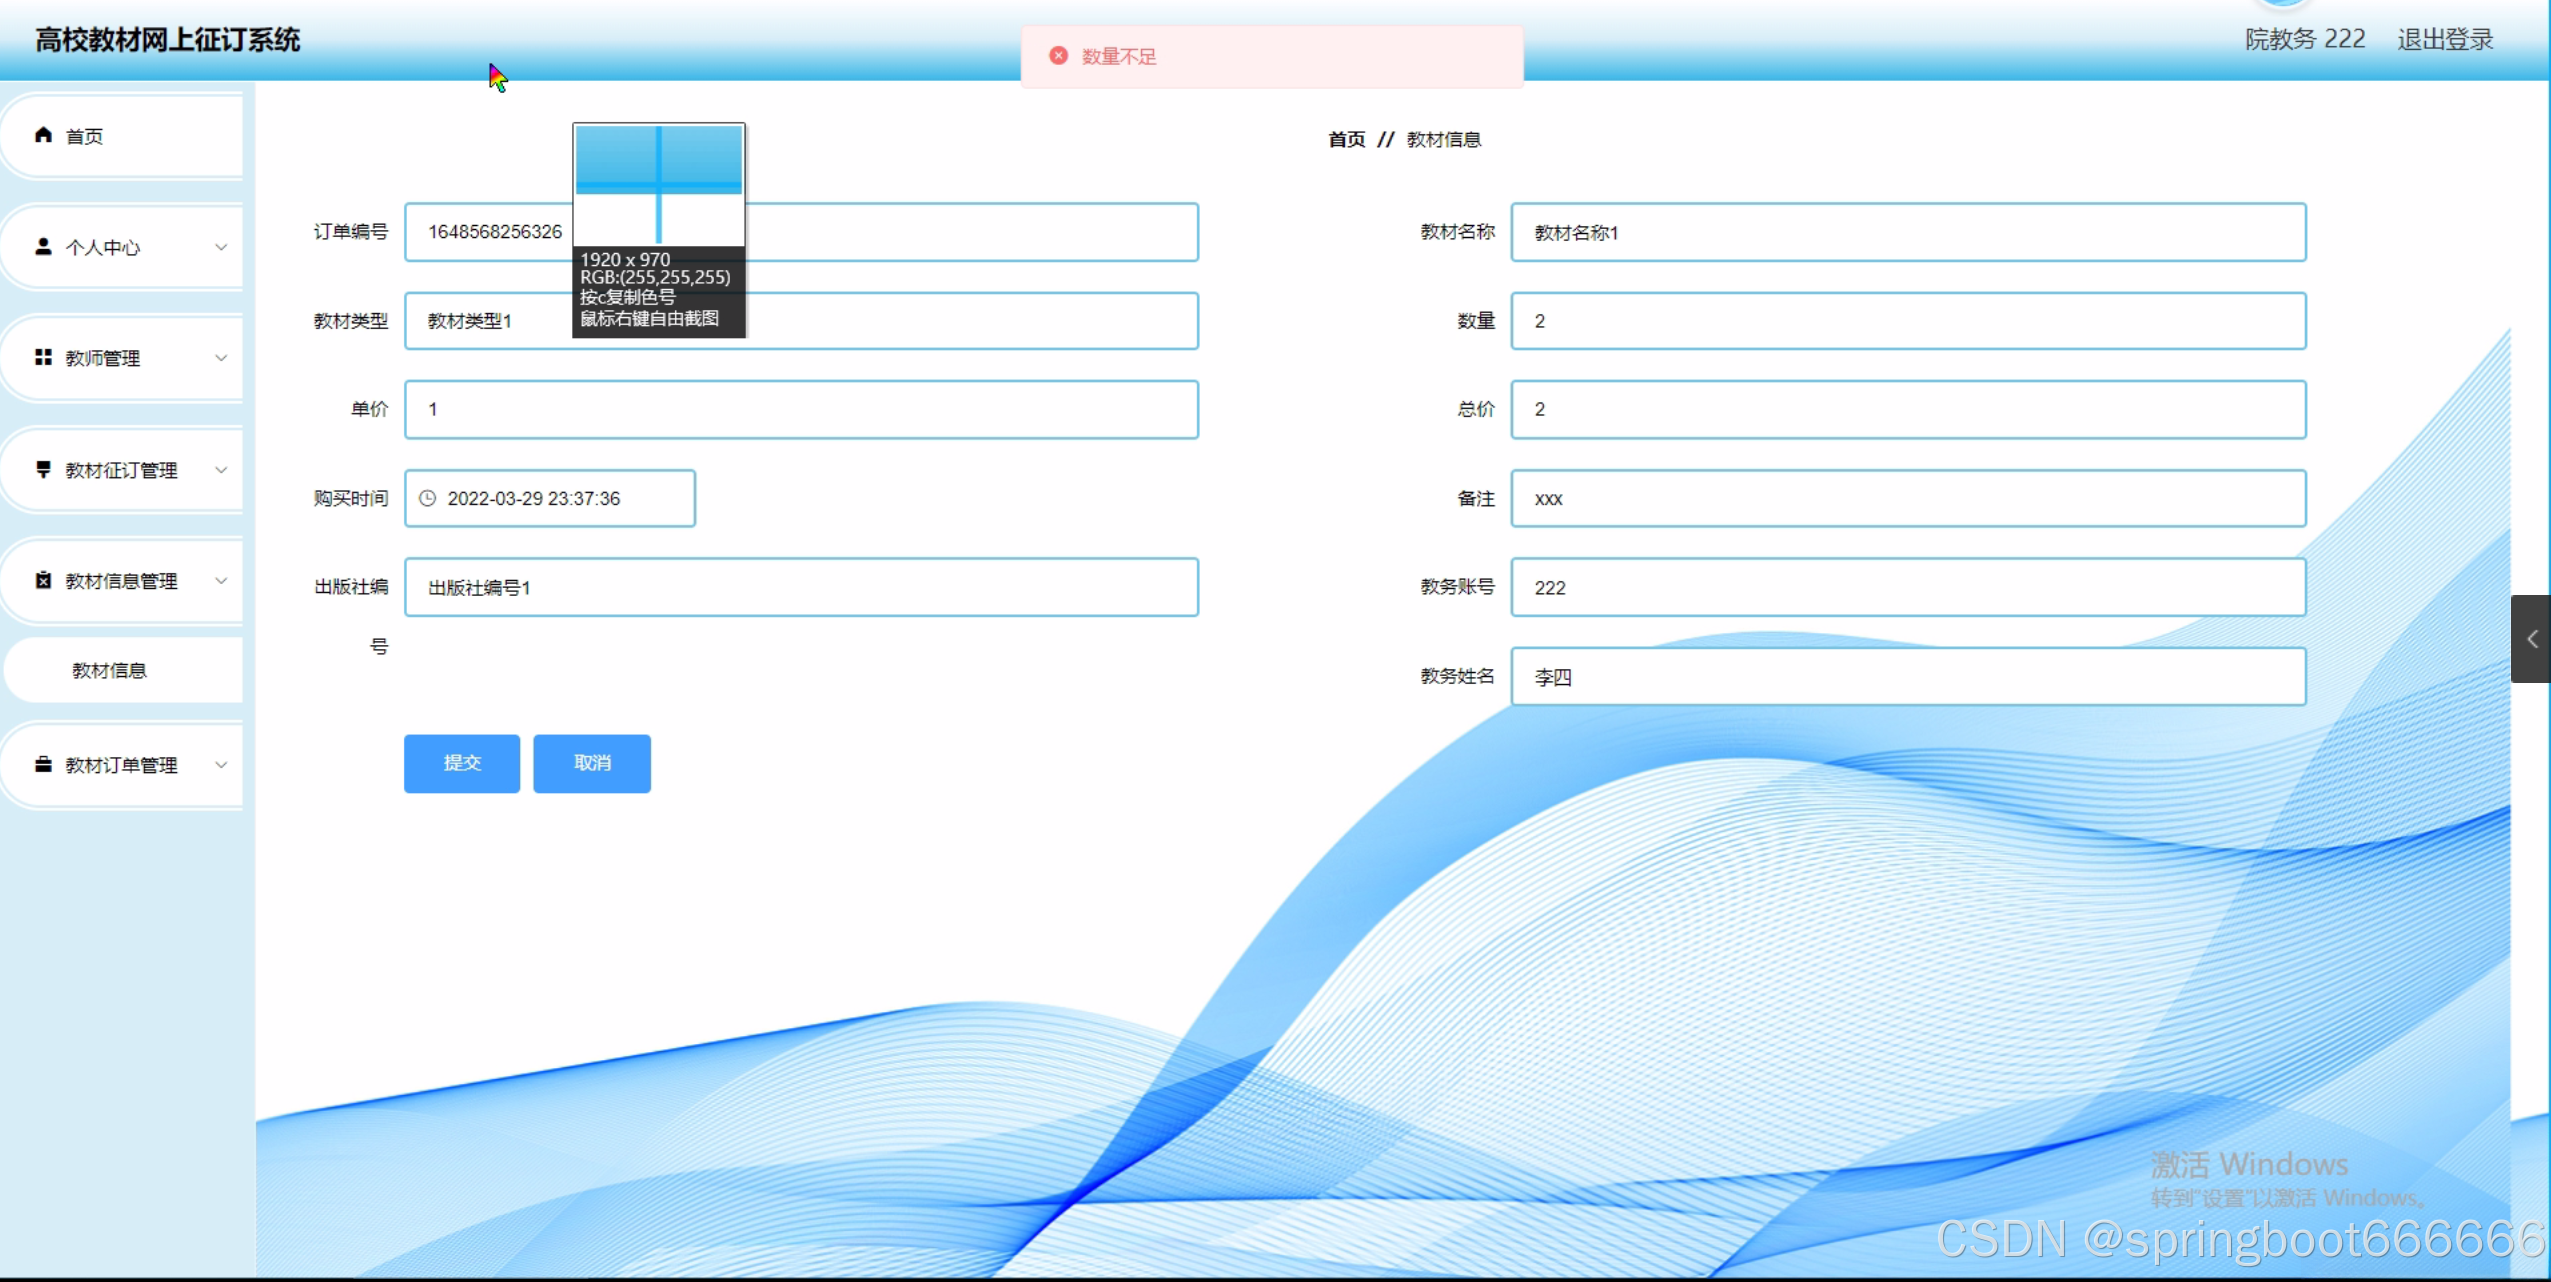Expand the 教材订单管理 chevron
This screenshot has width=2551, height=1282.
(221, 765)
